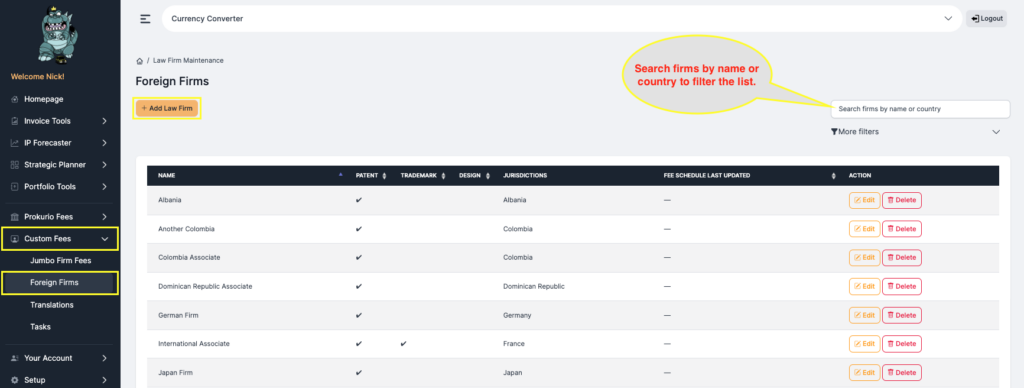Image resolution: width=1024 pixels, height=388 pixels.
Task: Click the More filters funnel icon
Action: tap(834, 132)
